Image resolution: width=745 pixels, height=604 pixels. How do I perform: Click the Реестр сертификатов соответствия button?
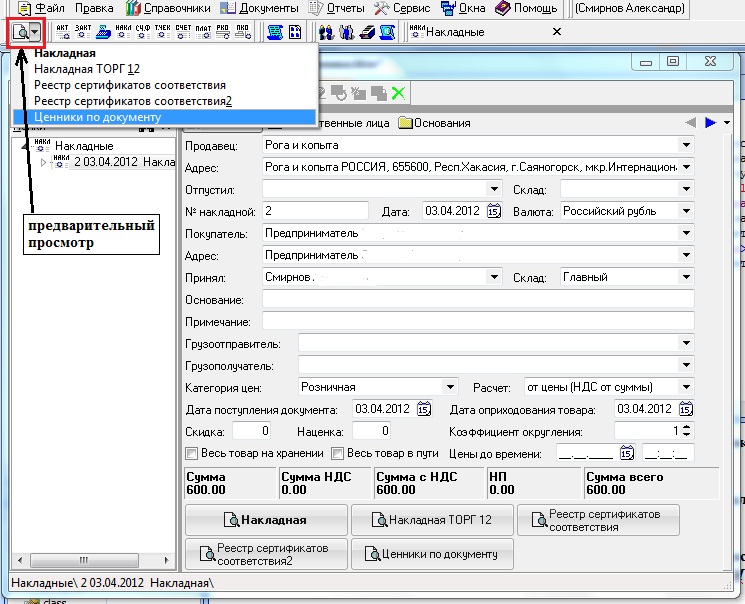tap(598, 520)
